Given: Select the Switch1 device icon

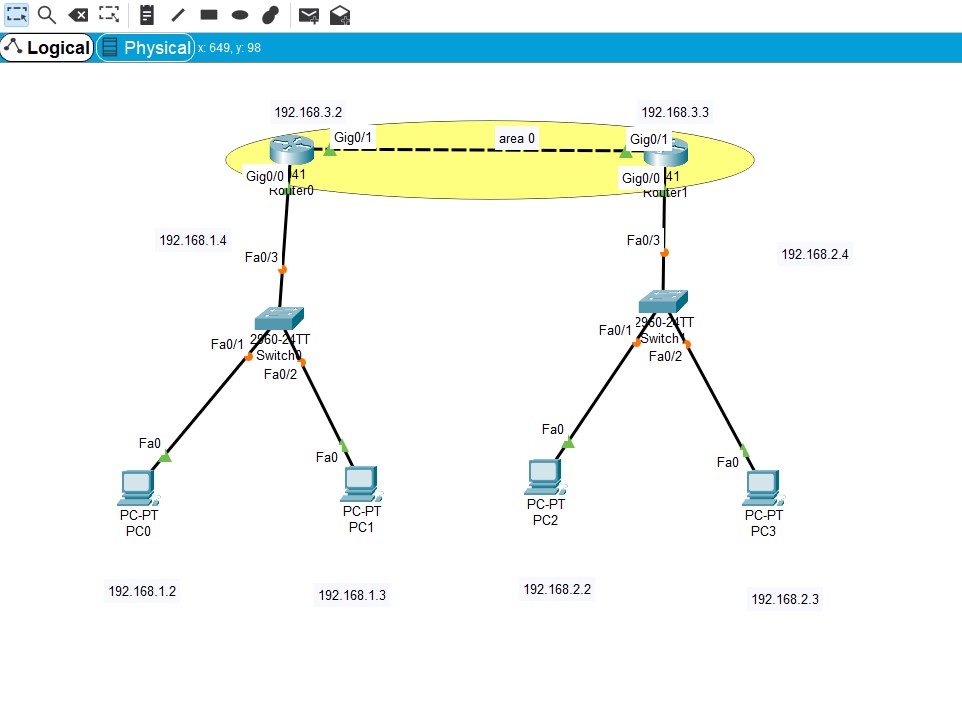Looking at the screenshot, I should 663,302.
